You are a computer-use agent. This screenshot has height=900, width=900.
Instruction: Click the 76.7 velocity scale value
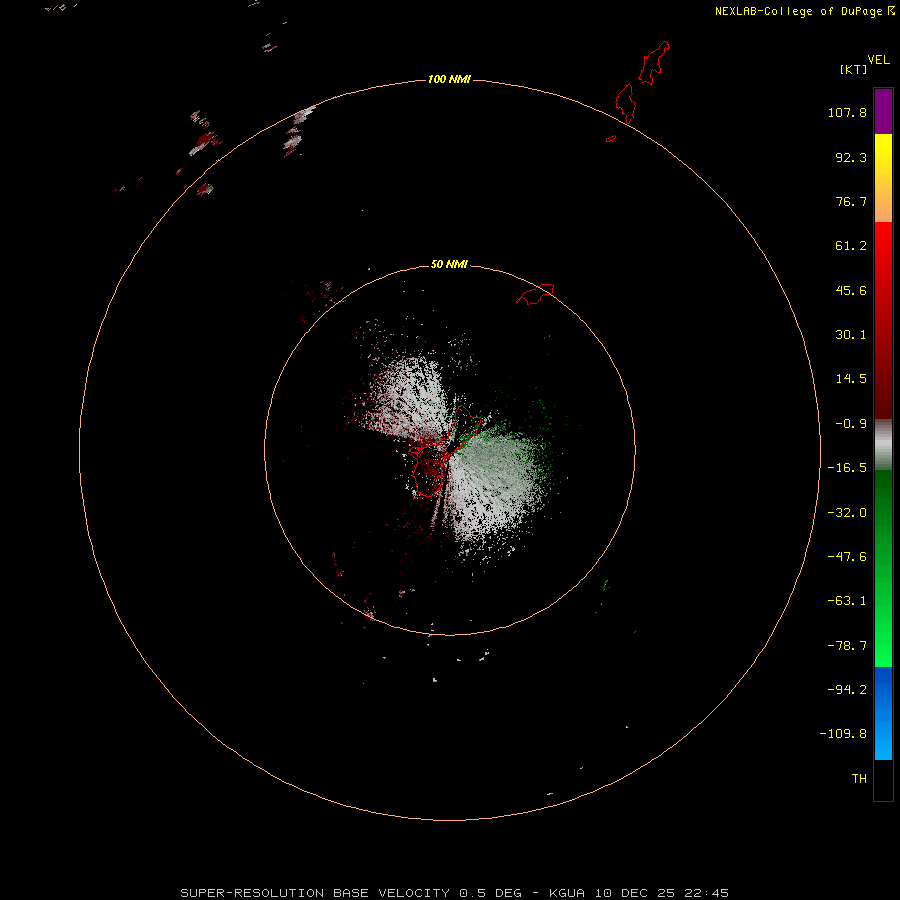coord(851,201)
